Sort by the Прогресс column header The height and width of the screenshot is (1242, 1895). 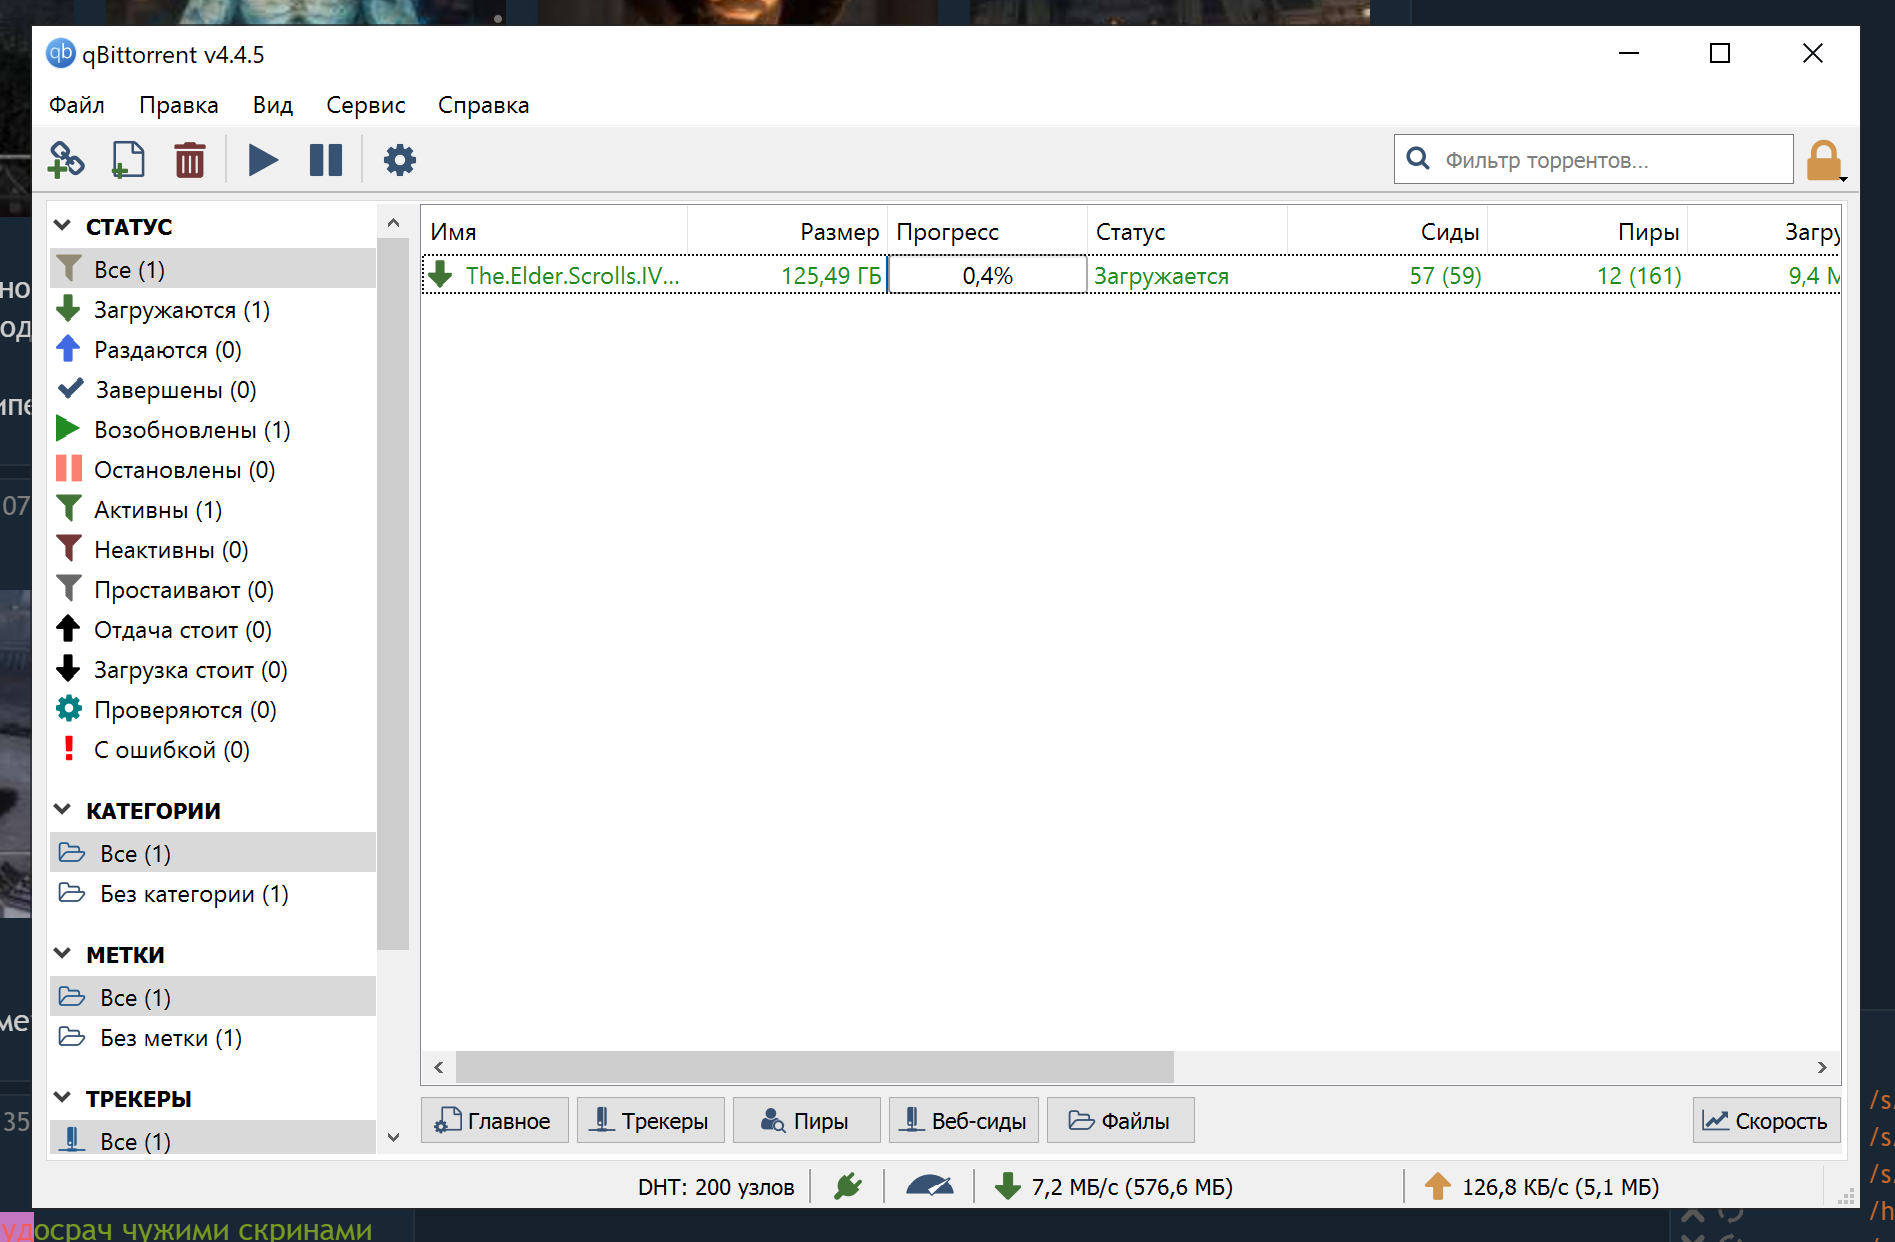pyautogui.click(x=988, y=232)
